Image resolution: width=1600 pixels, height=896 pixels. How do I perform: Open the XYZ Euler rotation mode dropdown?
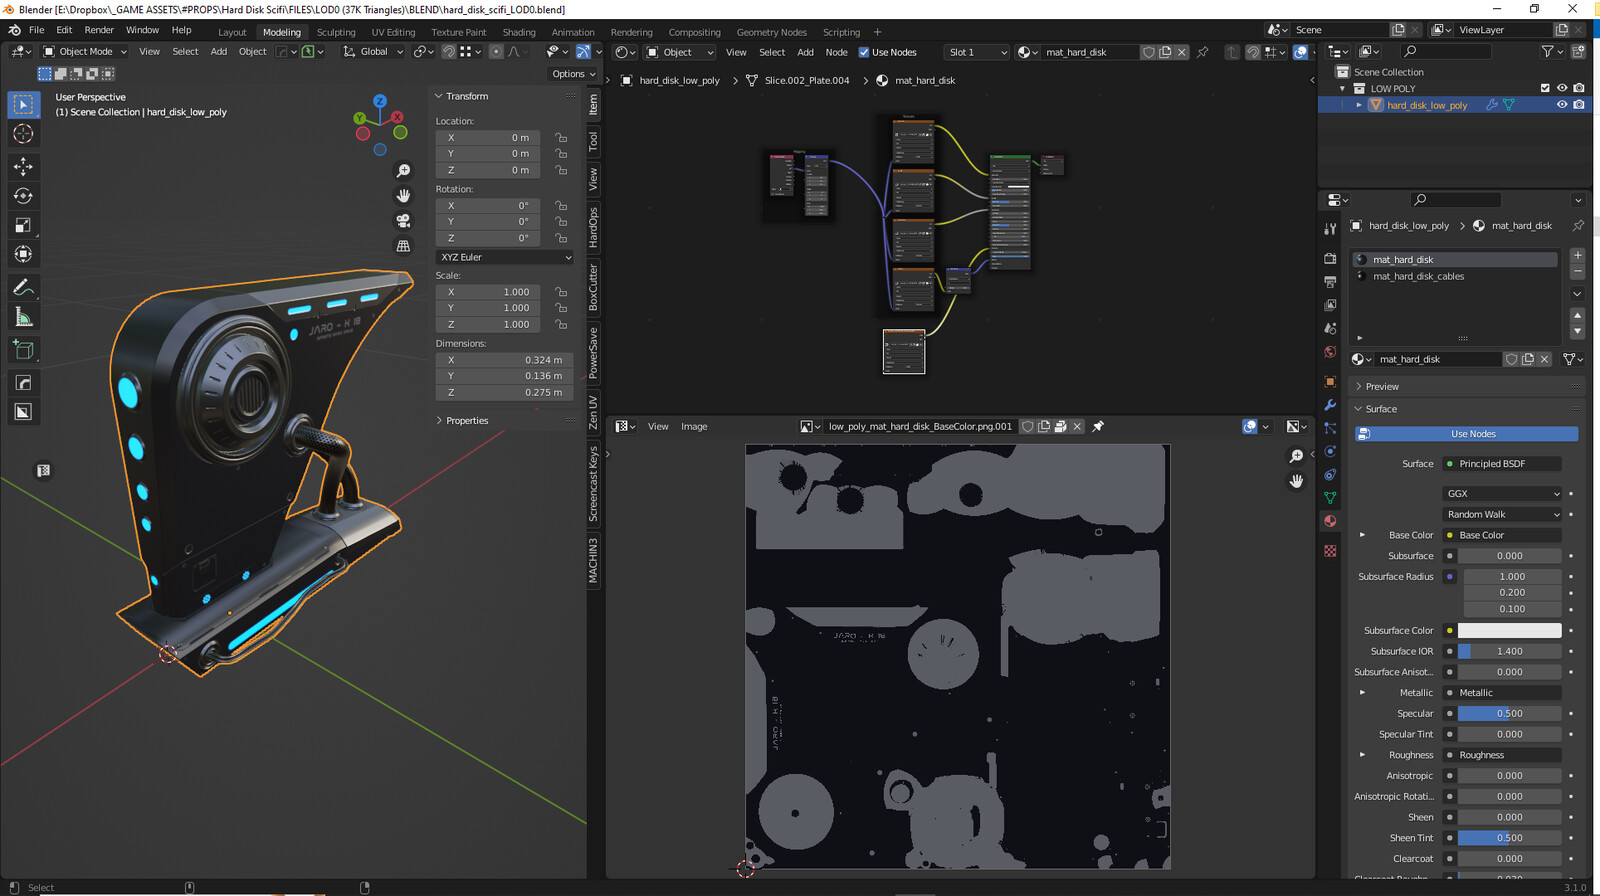(x=505, y=257)
